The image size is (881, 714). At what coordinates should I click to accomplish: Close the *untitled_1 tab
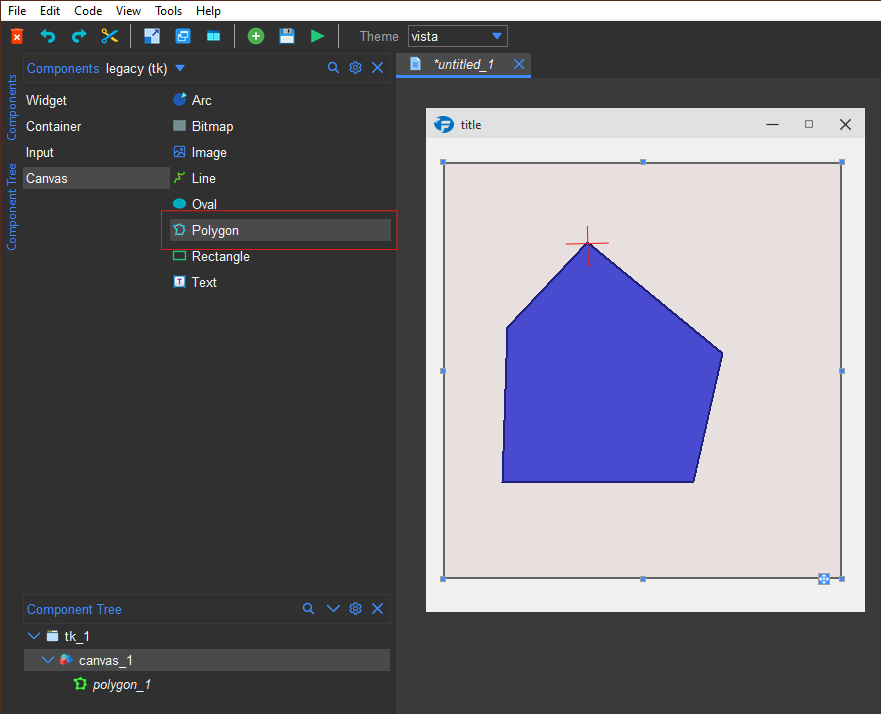(x=519, y=65)
